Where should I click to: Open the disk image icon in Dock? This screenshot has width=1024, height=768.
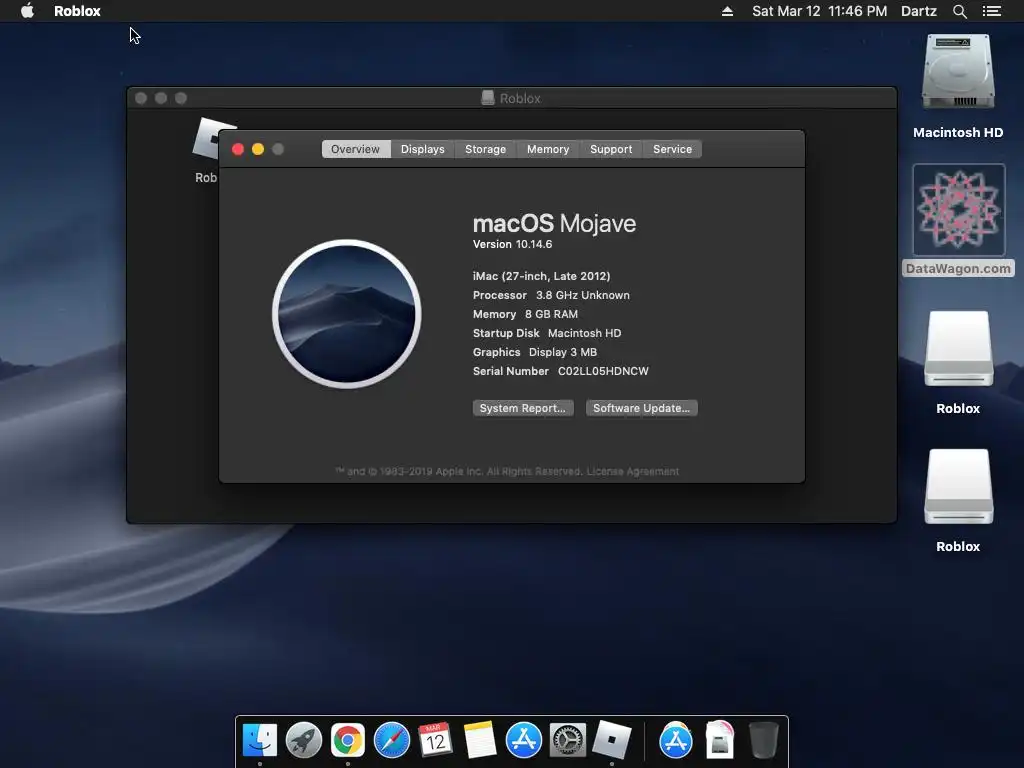[x=720, y=740]
